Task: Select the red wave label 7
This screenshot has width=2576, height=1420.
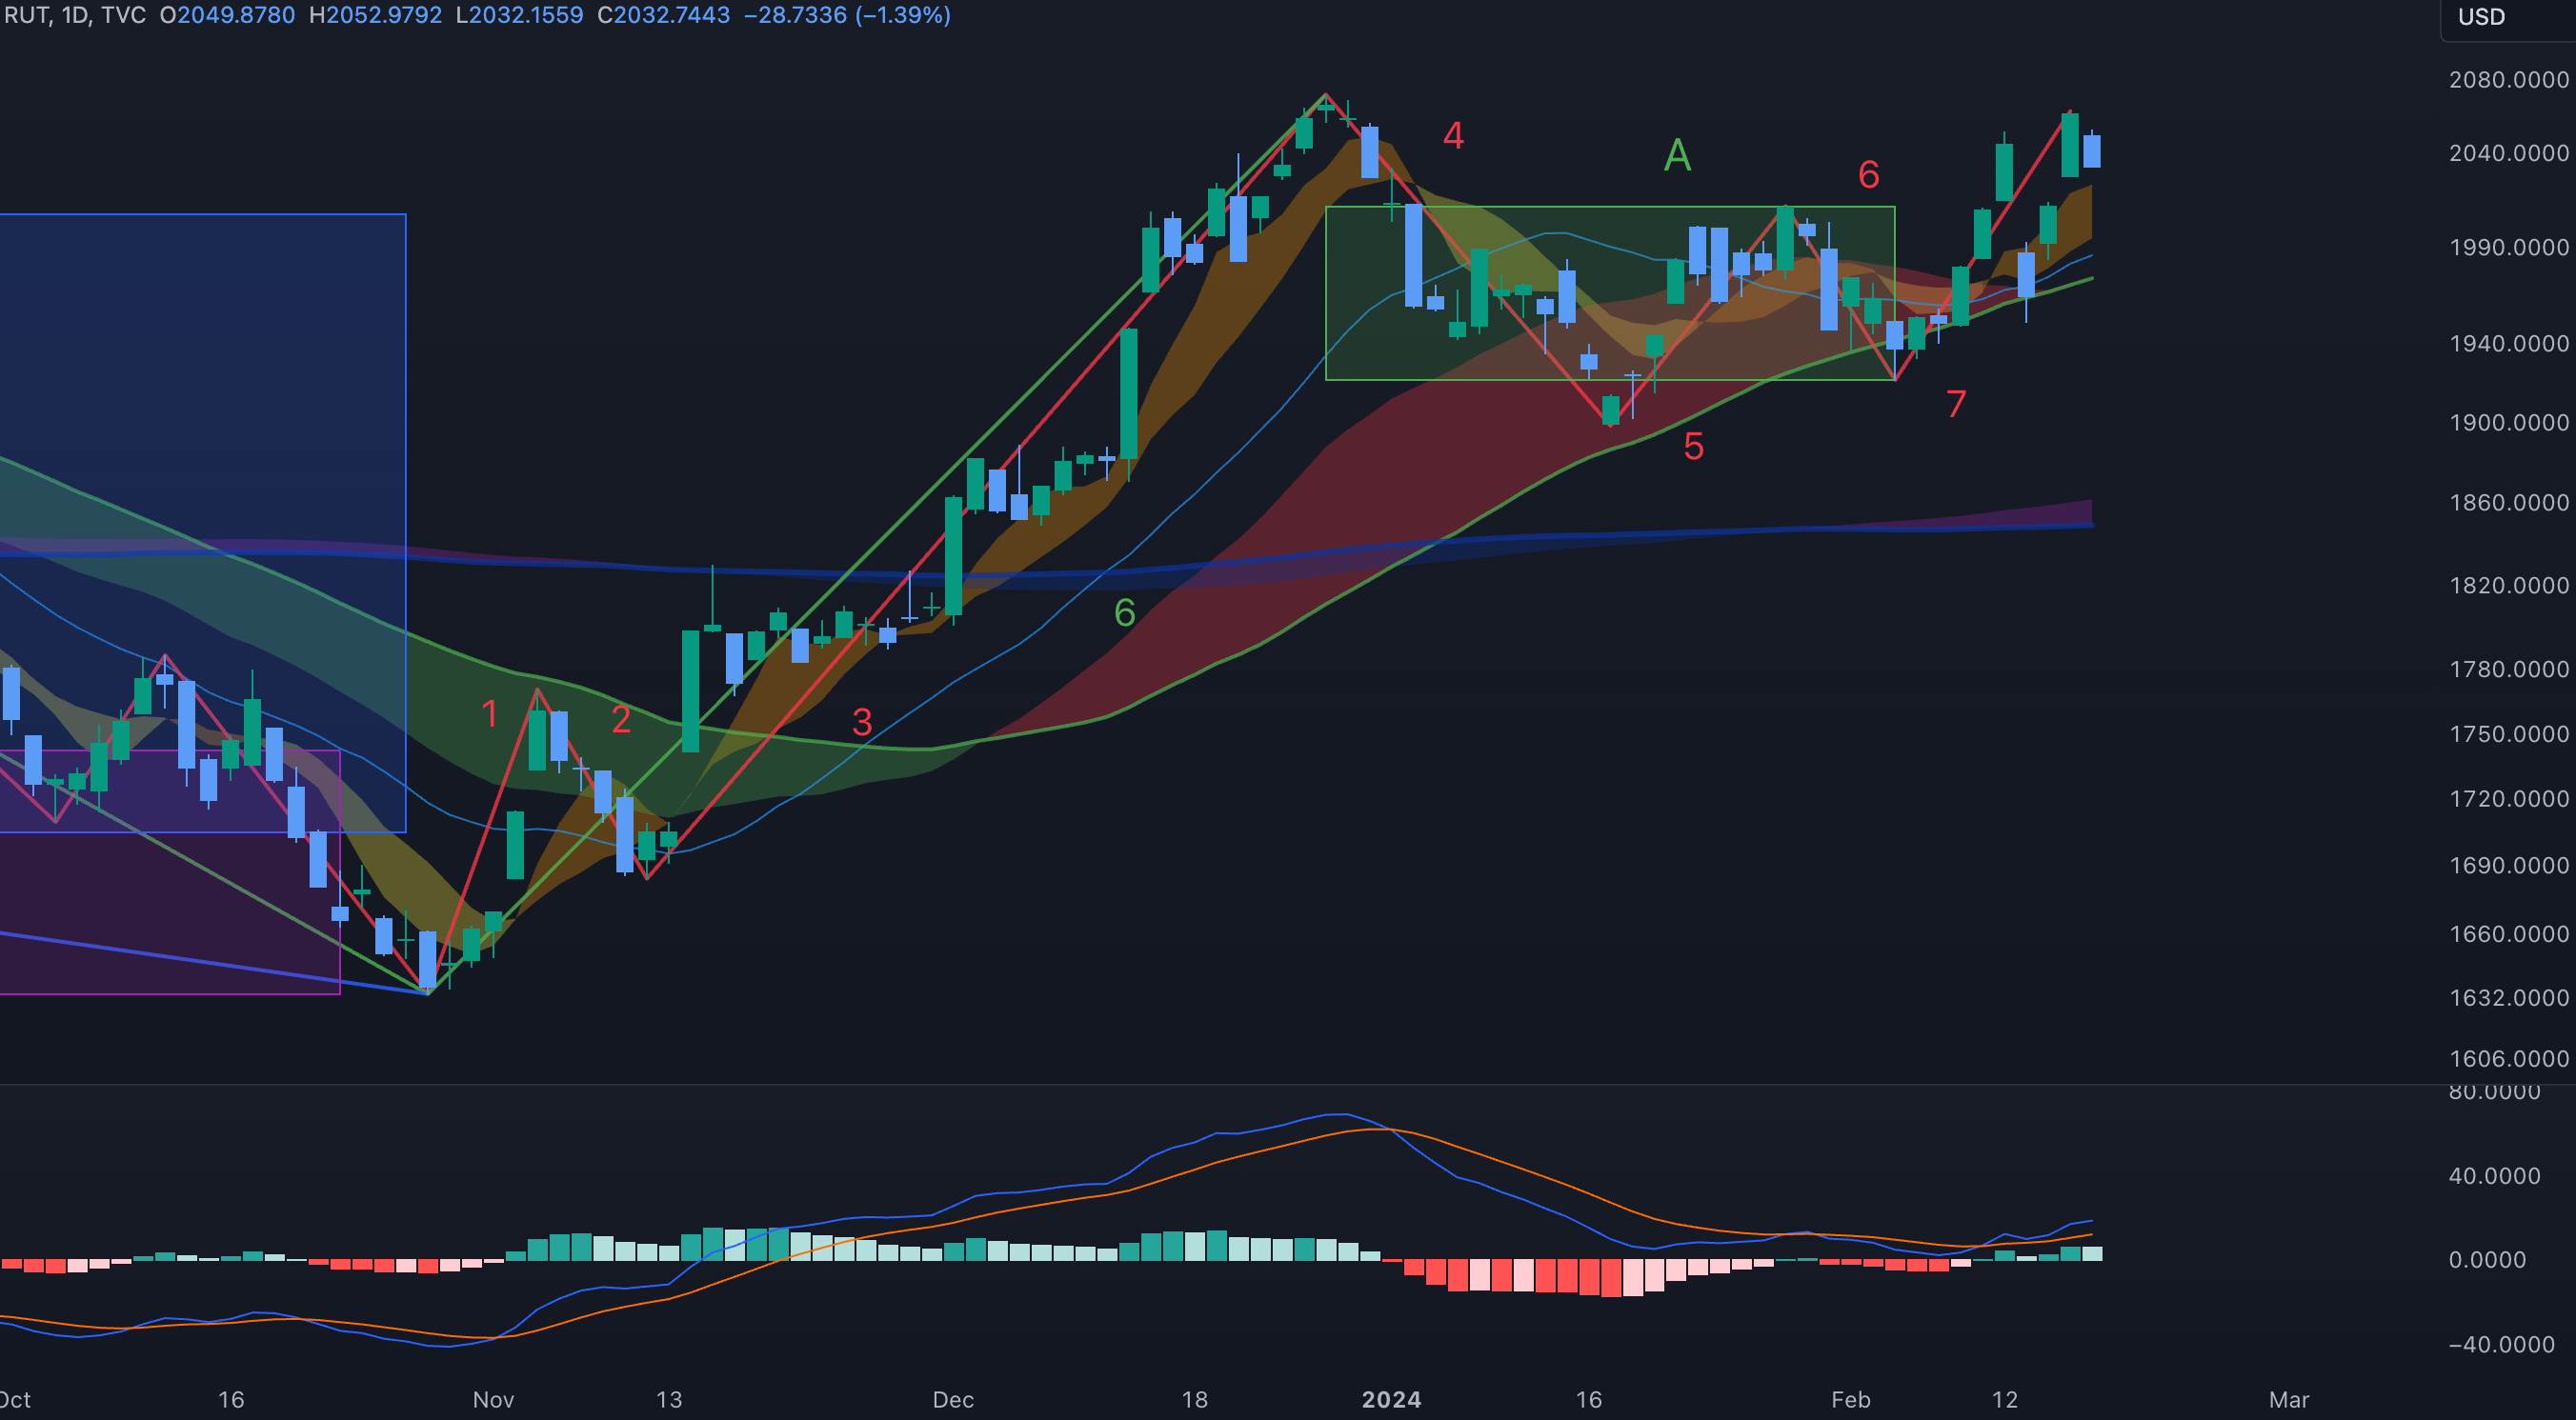Action: [1956, 404]
